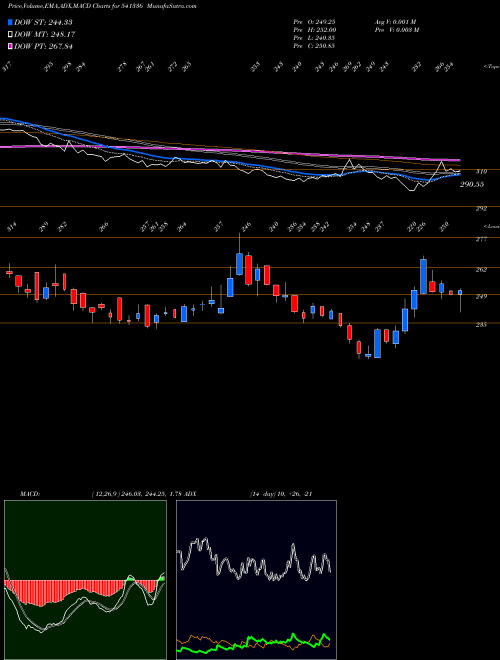The width and height of the screenshot is (500, 660).
Task: Click the '<Lows' label beside the lower row
Action: coord(491,226)
